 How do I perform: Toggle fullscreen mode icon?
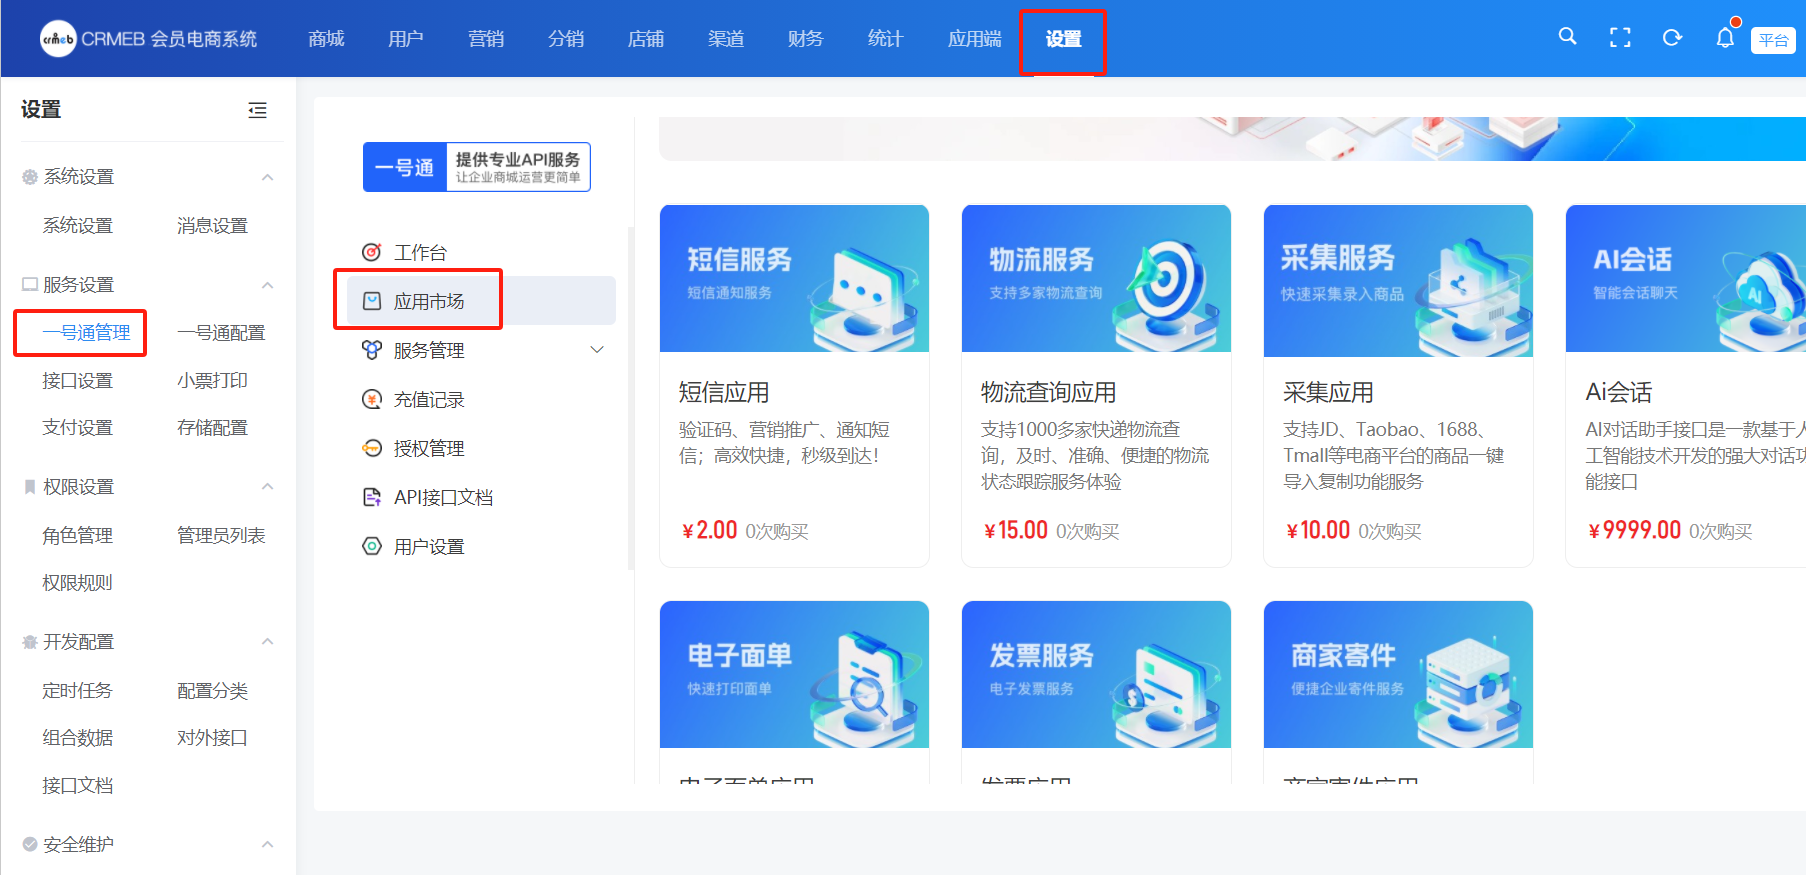[1620, 38]
